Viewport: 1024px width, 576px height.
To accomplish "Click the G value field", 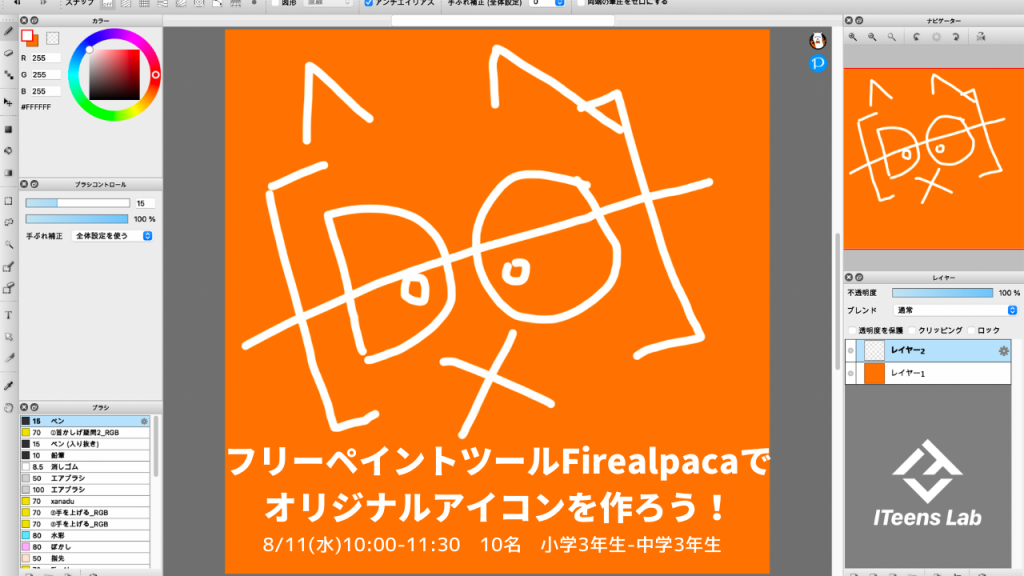I will 46,74.
